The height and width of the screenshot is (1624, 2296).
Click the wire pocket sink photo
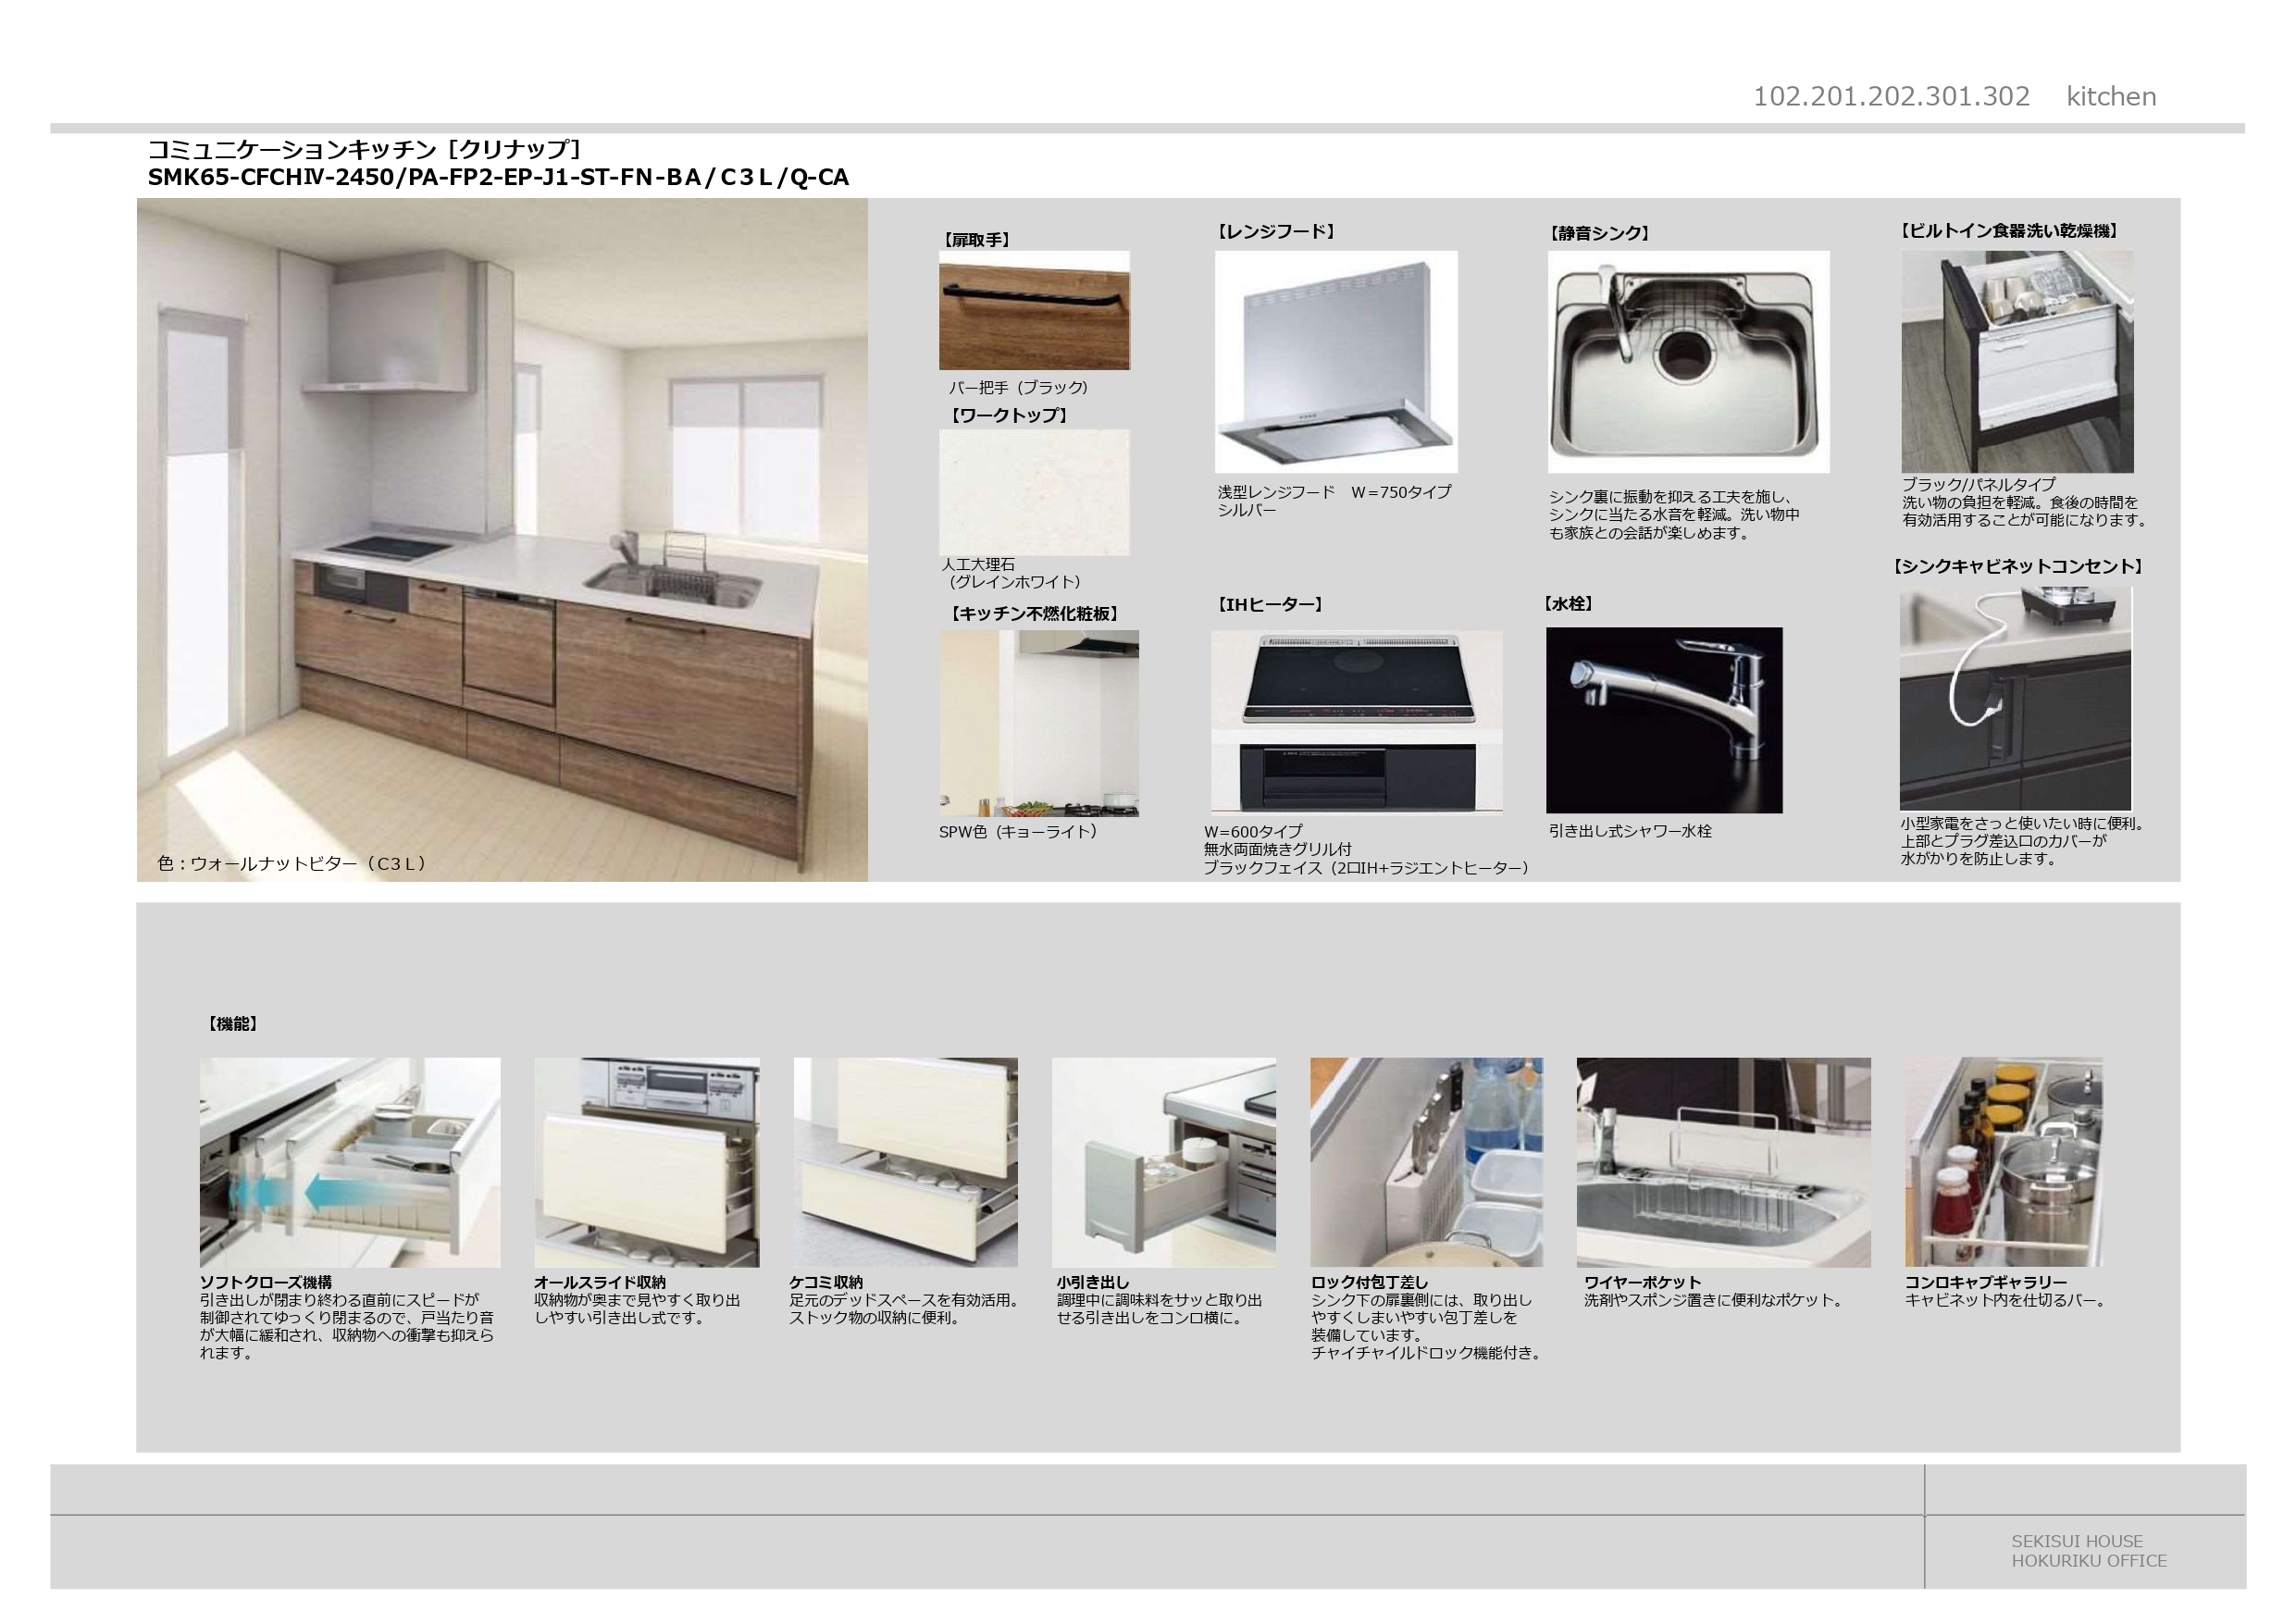(x=1723, y=1162)
